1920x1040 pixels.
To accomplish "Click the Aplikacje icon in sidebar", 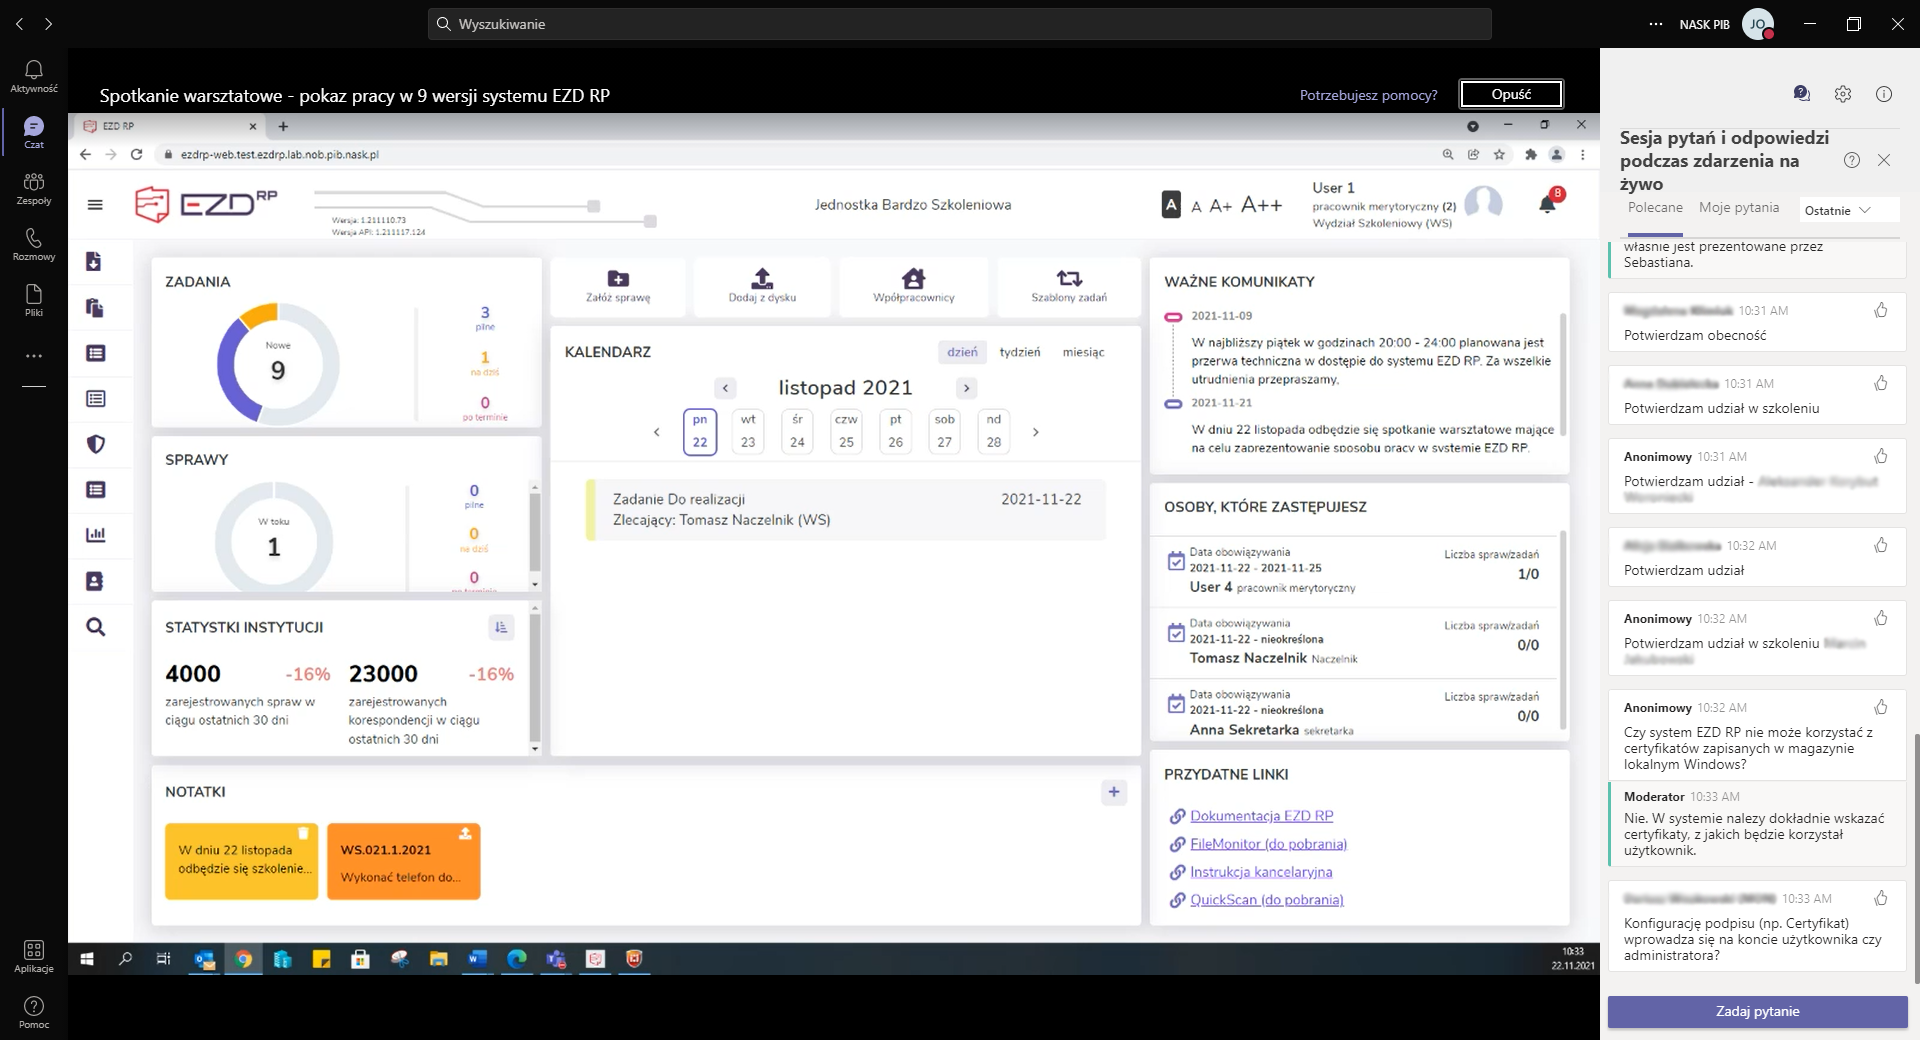I will tap(34, 955).
